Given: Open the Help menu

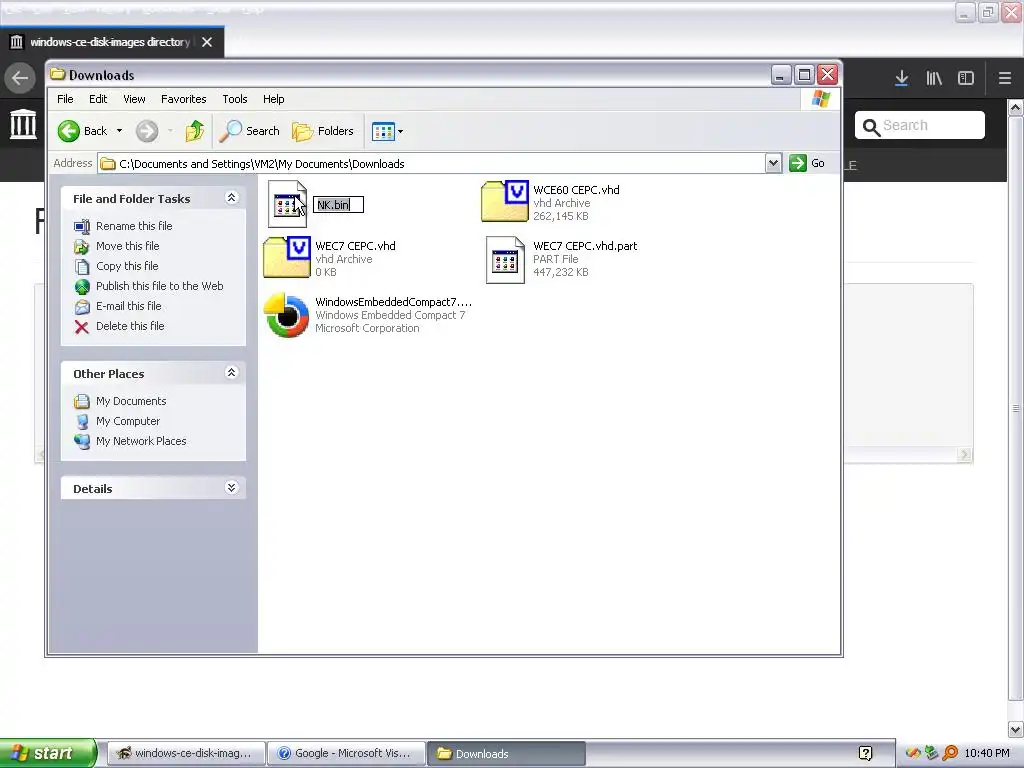Looking at the screenshot, I should click(x=274, y=99).
